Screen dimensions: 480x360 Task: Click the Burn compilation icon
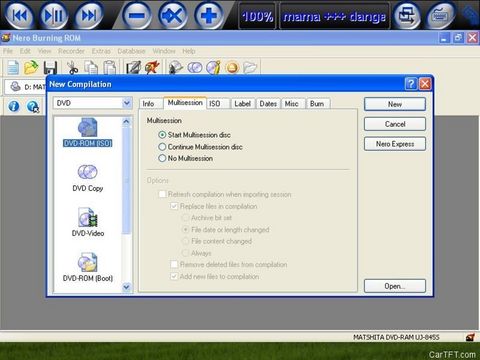[x=152, y=68]
